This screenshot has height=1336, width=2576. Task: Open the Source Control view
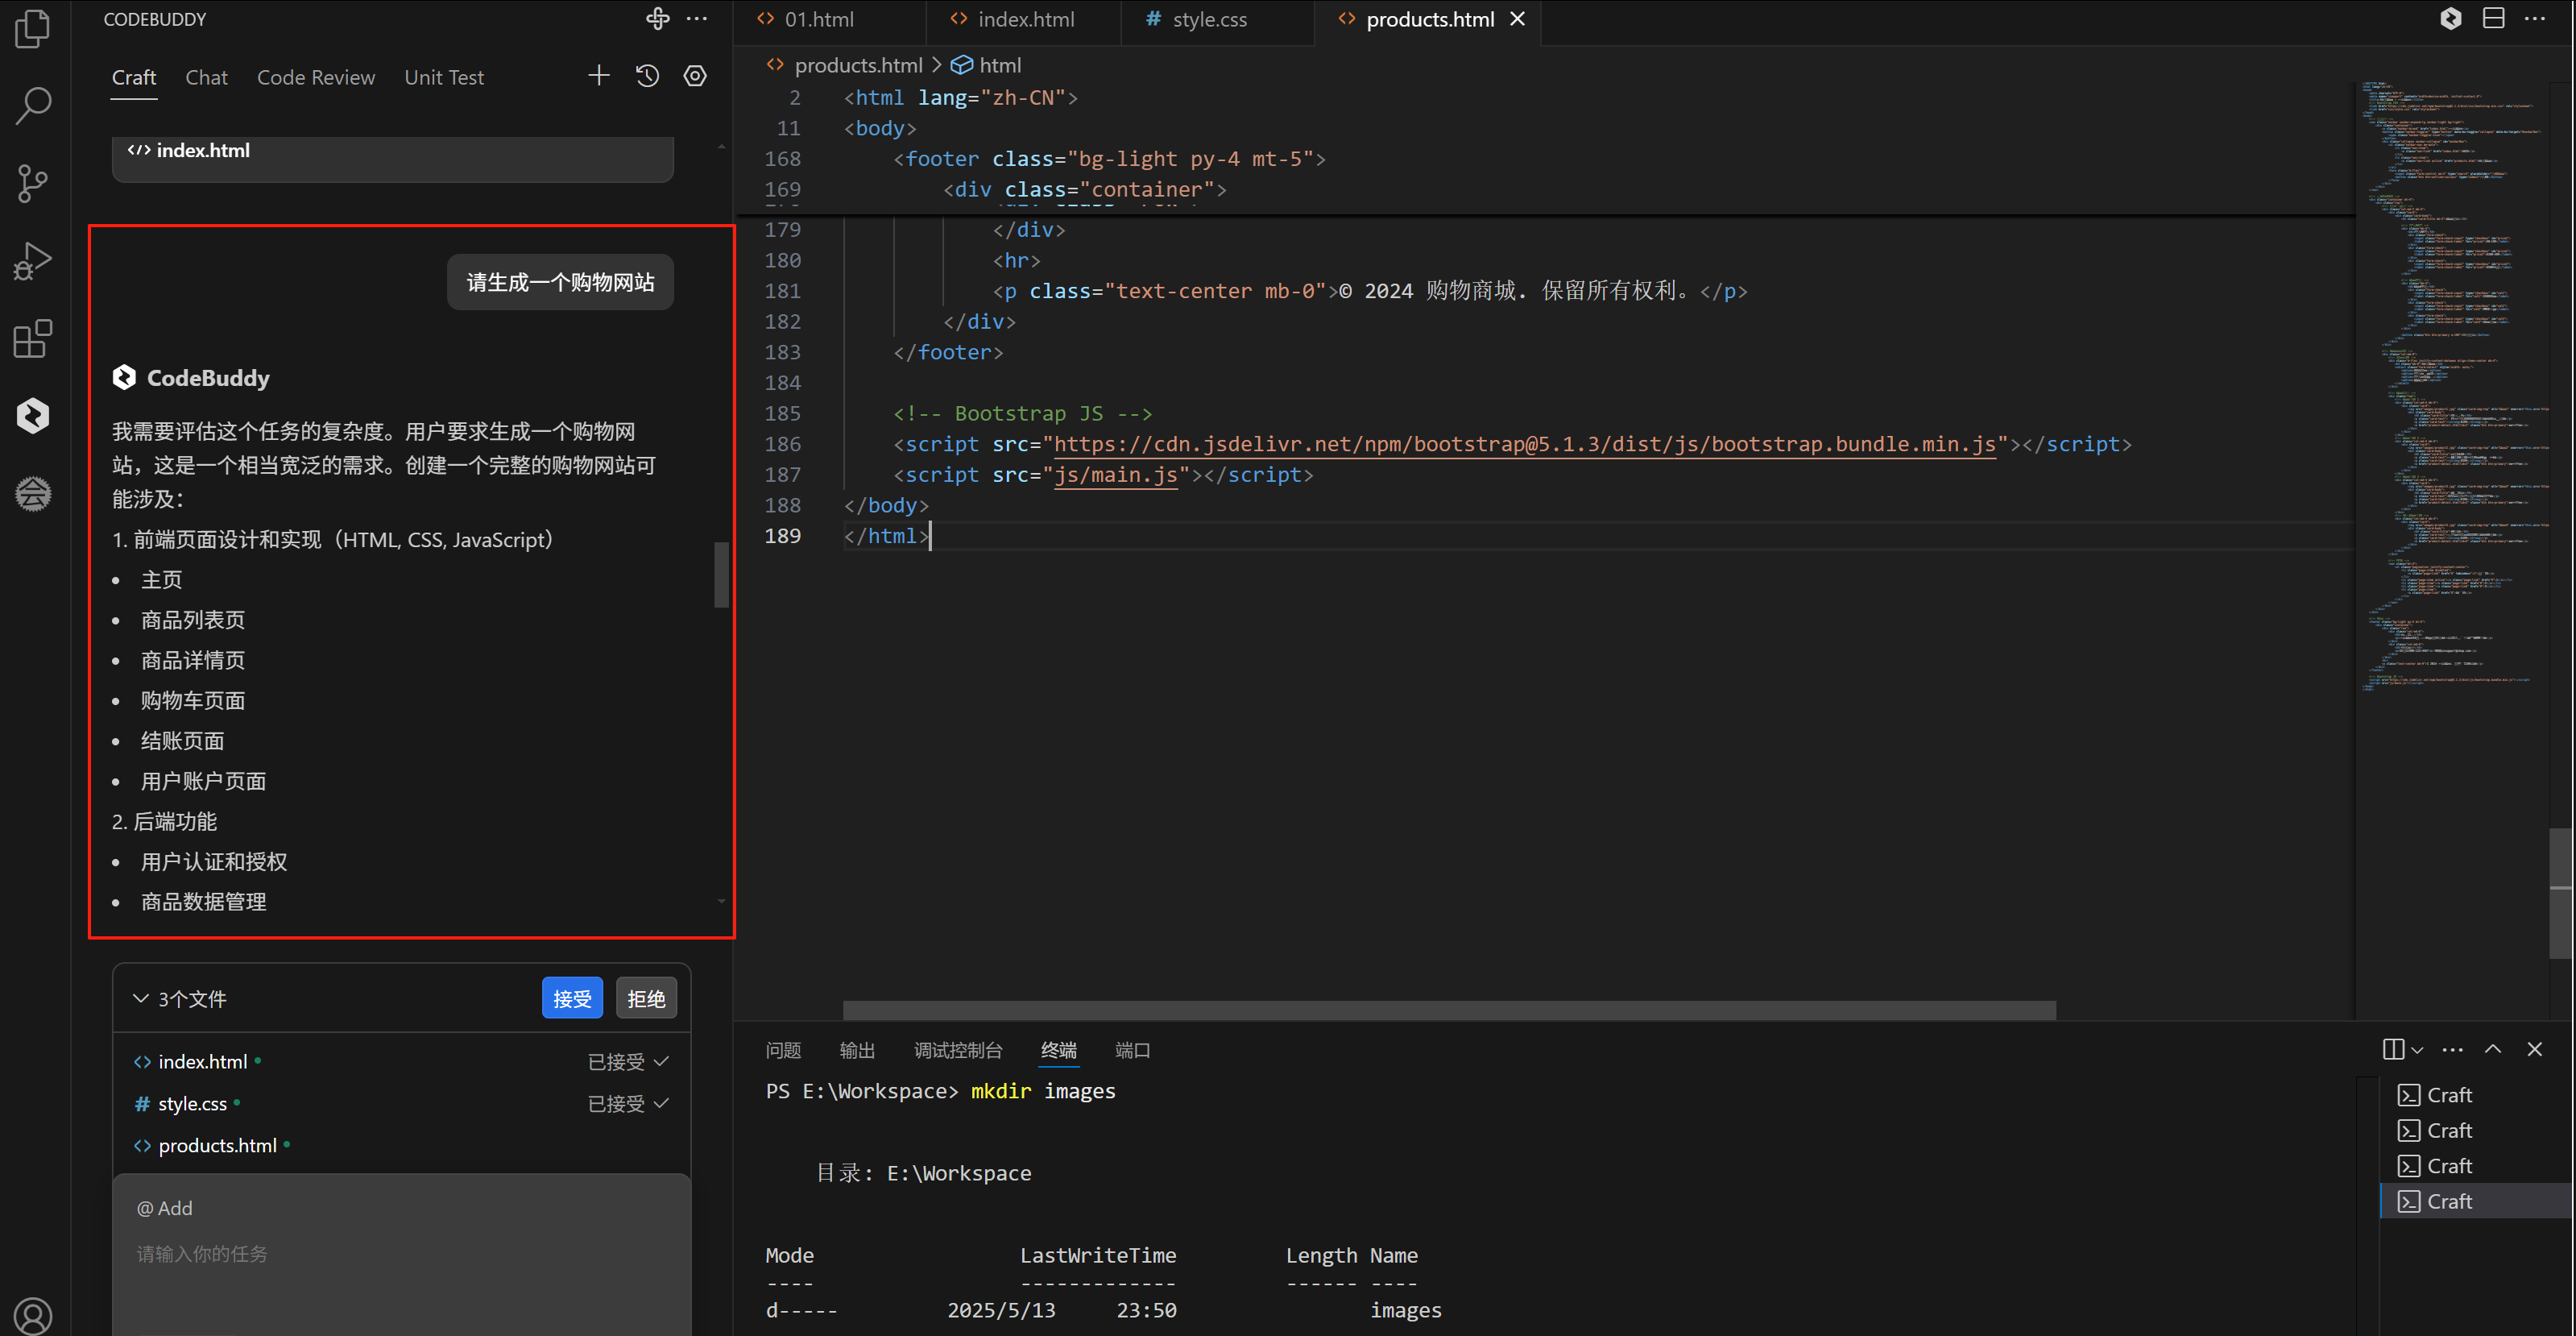[33, 183]
